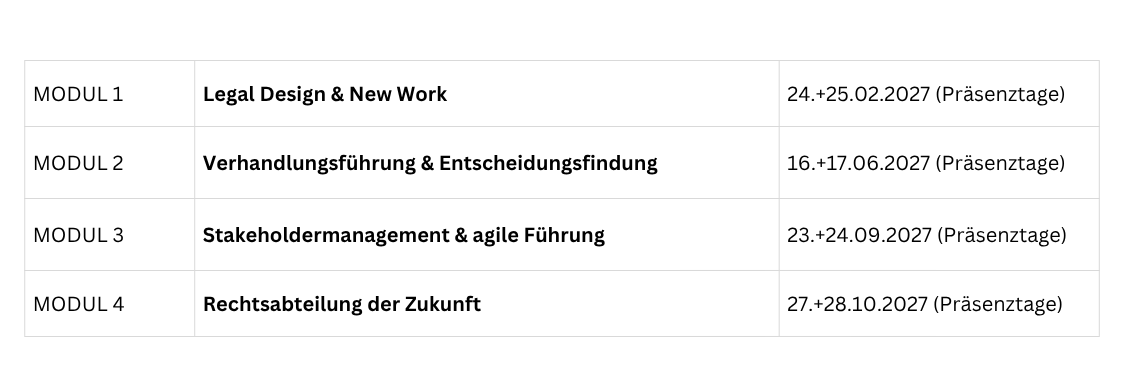Click the word Präsenztage in Modul 3 row

pos(1001,235)
